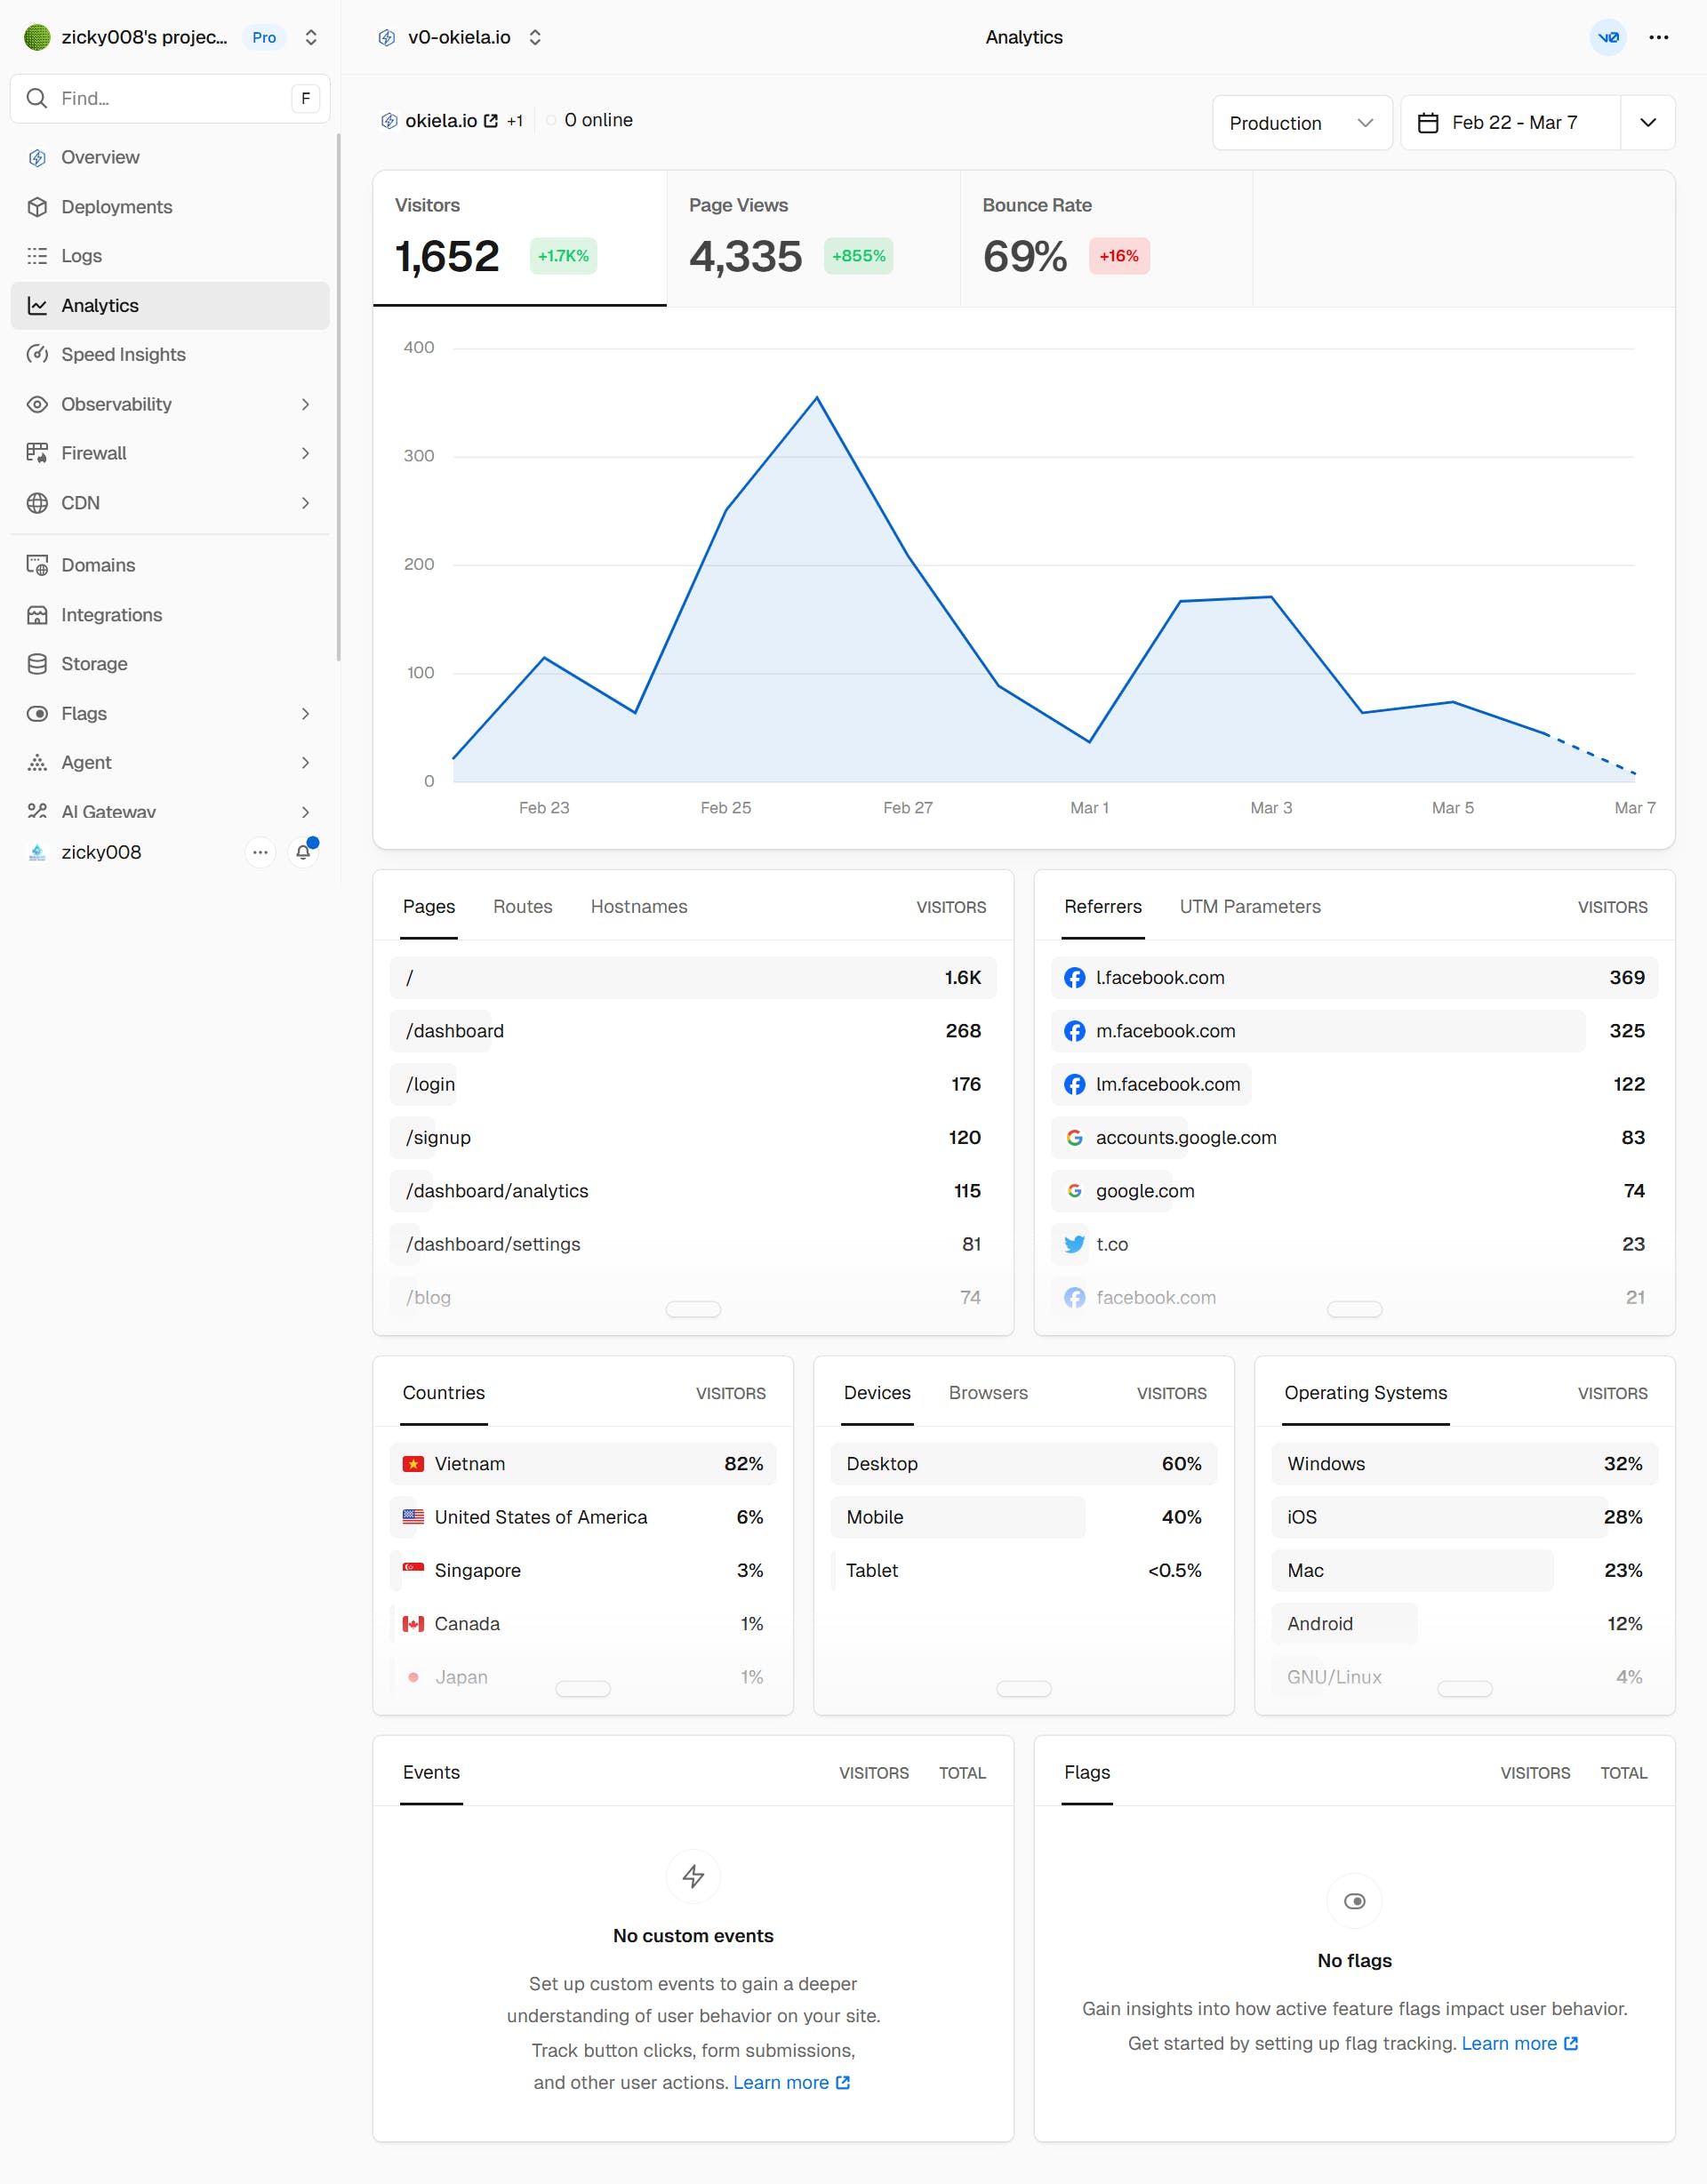Click the Deployments cube icon
Screen dimensions: 1707x2184
click(x=37, y=207)
